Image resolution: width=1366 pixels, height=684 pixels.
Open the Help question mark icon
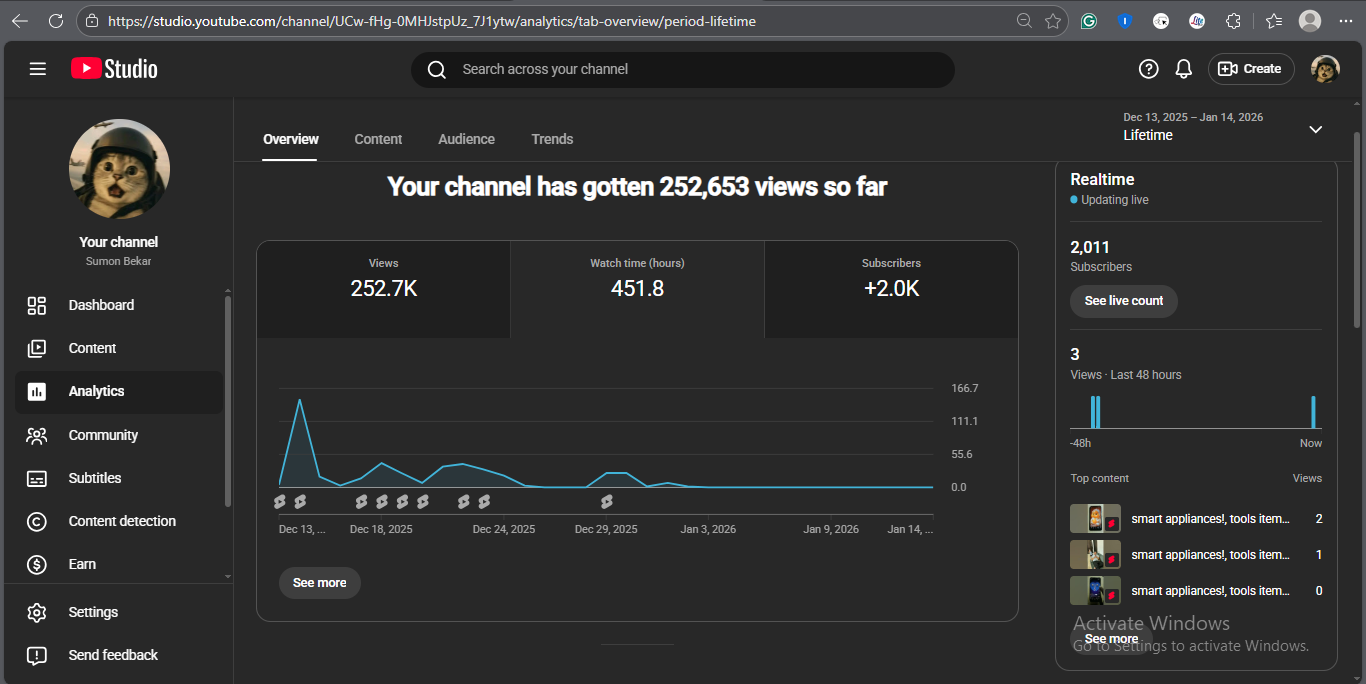[1149, 69]
